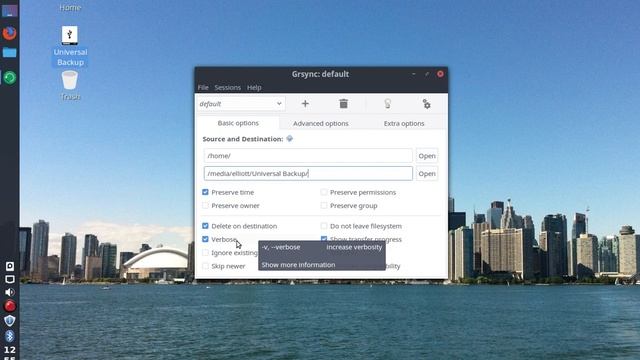The height and width of the screenshot is (360, 640).
Task: Open the Help menu
Action: (254, 87)
